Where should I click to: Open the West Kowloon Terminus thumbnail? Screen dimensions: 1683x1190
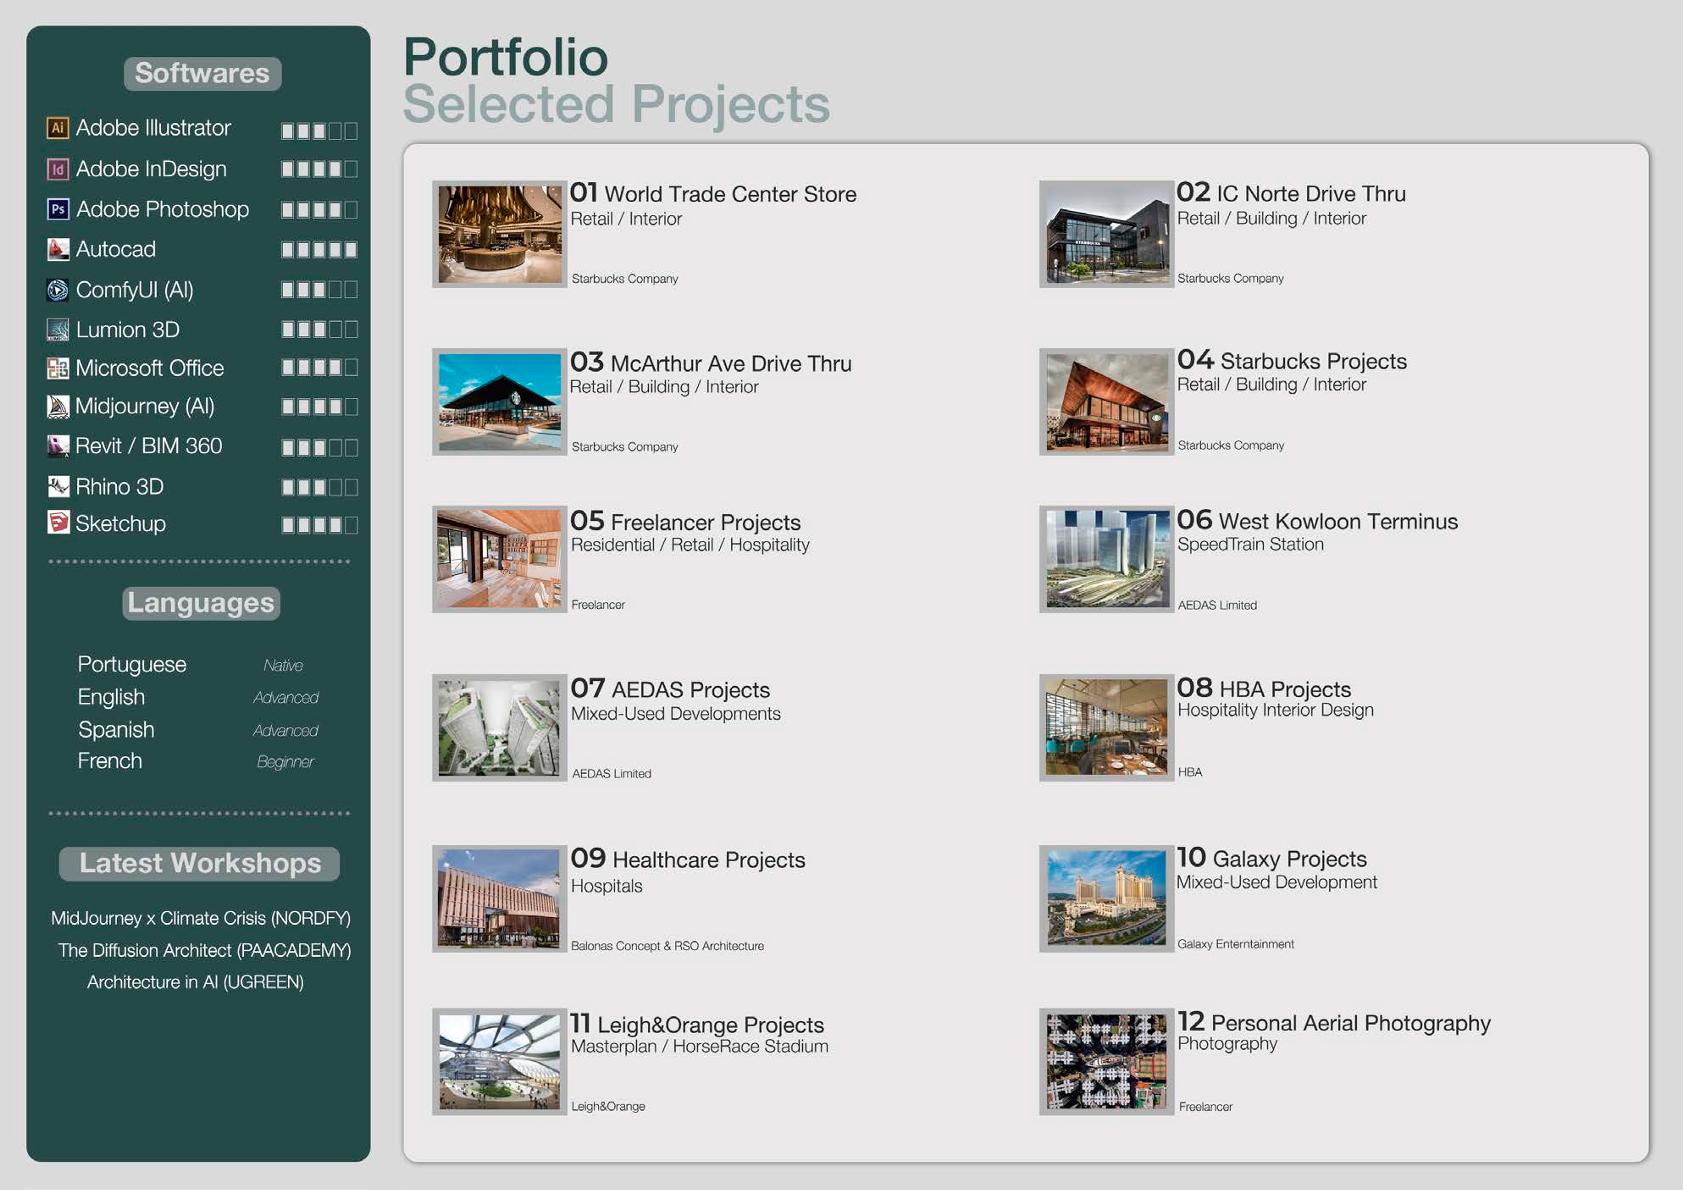point(1106,559)
